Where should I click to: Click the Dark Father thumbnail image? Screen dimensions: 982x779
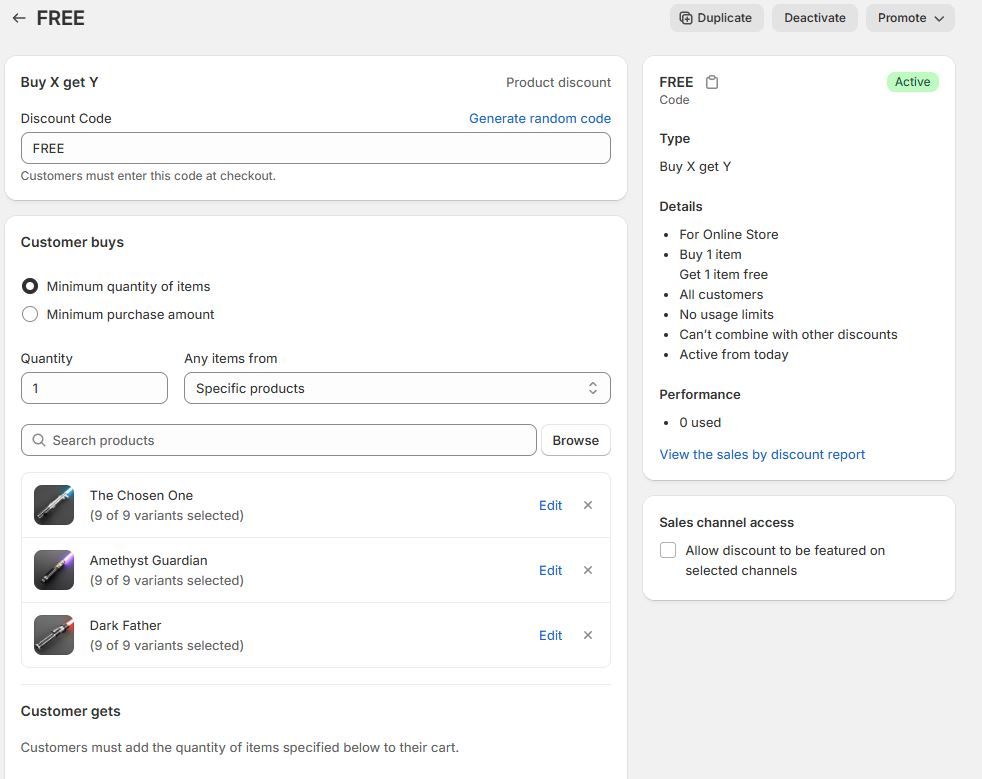(x=54, y=635)
